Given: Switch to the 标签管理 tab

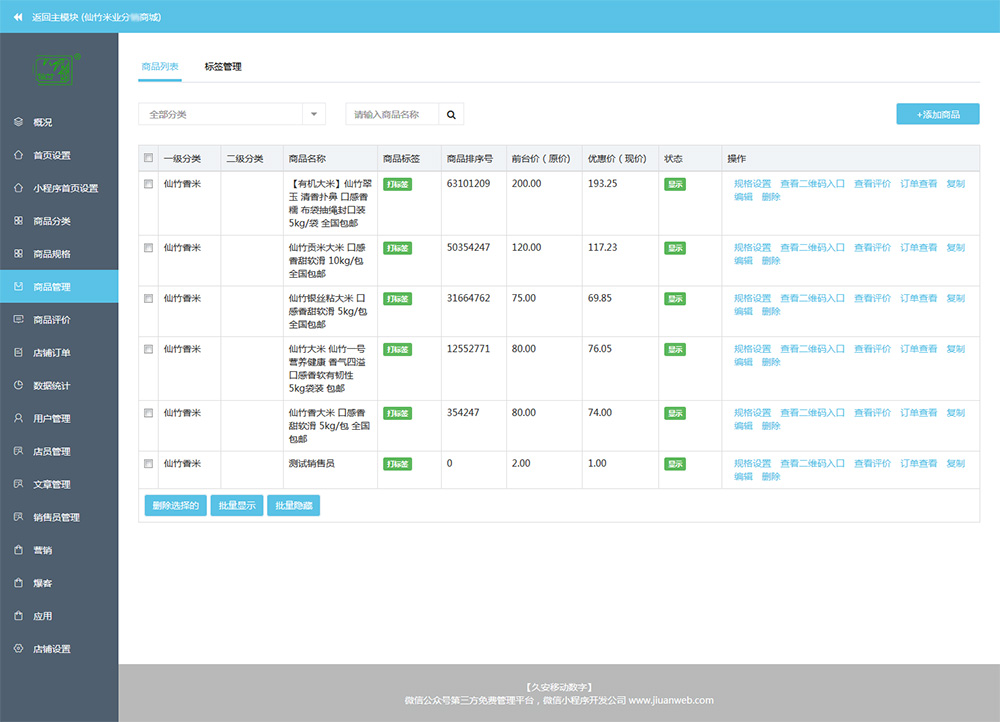Looking at the screenshot, I should (223, 66).
